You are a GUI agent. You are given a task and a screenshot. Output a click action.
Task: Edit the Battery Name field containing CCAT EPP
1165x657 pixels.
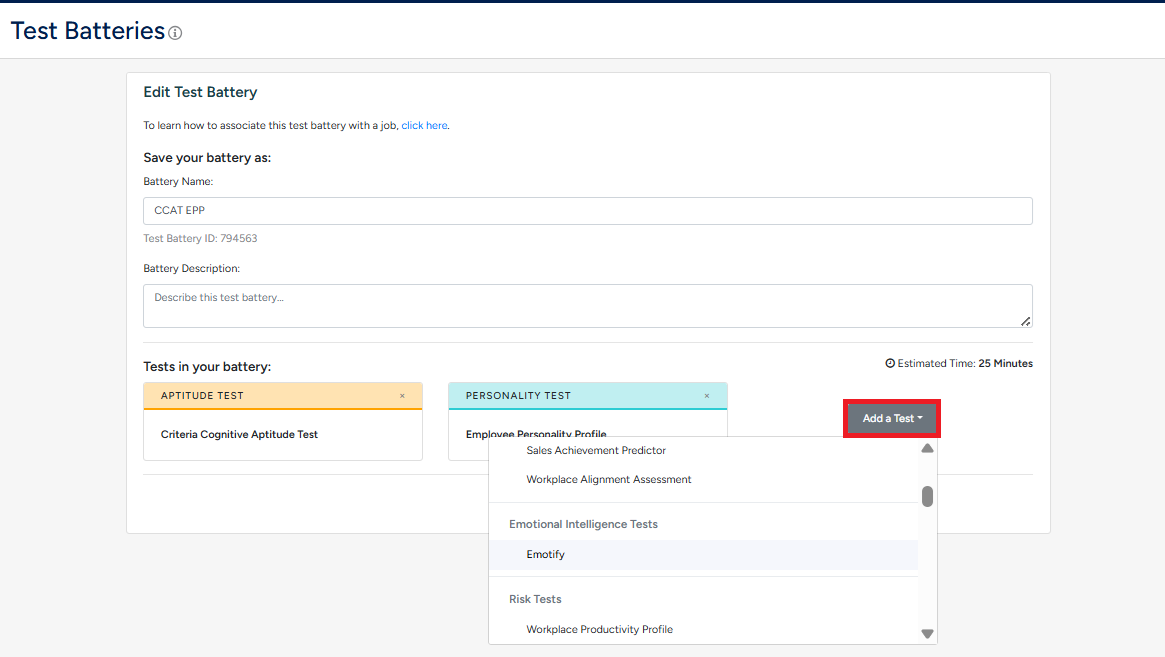point(588,211)
